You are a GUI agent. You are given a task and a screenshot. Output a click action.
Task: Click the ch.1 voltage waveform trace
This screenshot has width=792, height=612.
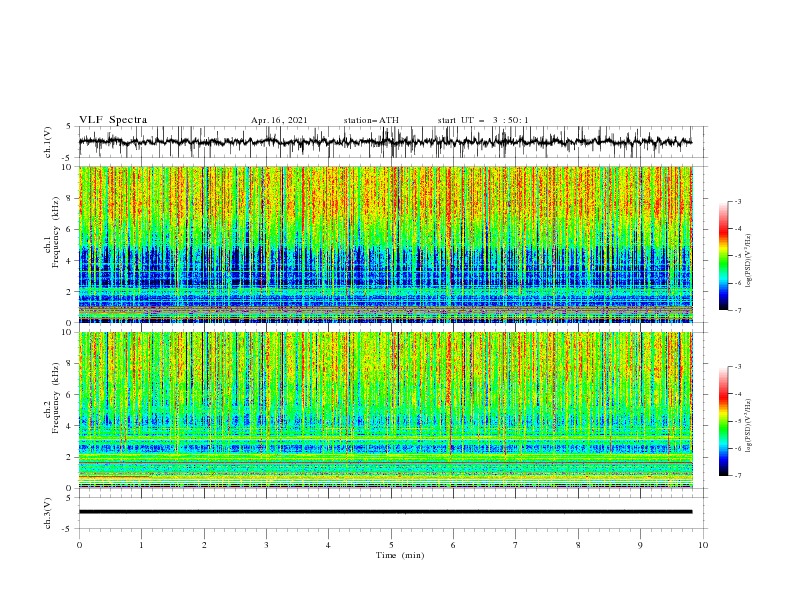click(385, 142)
